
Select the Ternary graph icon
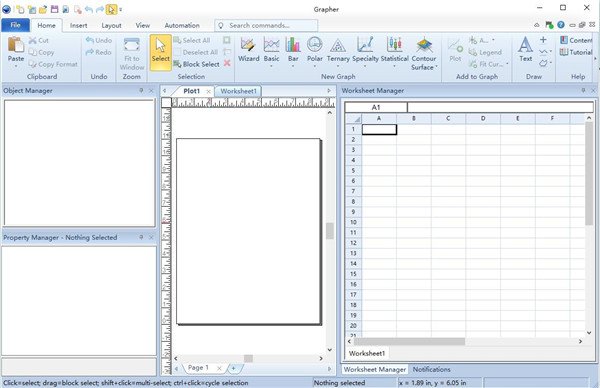(338, 45)
